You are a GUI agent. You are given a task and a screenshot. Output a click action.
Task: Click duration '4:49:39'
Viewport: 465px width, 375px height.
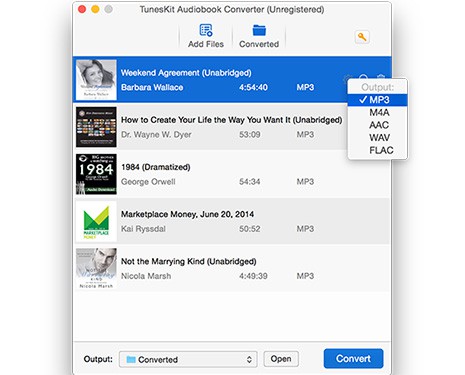pos(253,276)
